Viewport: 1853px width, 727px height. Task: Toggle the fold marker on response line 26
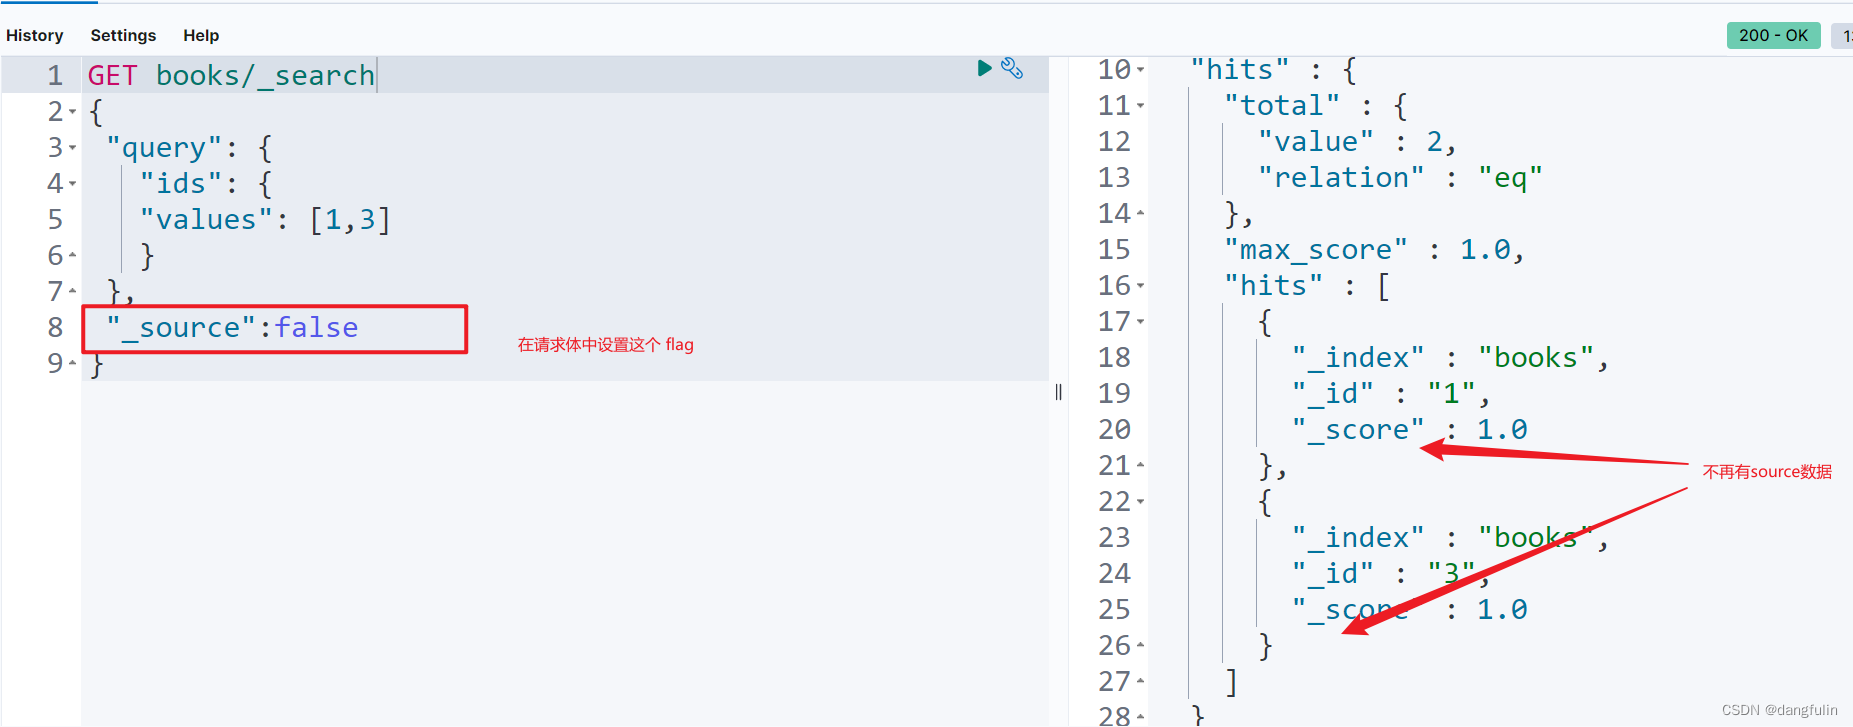(1140, 646)
